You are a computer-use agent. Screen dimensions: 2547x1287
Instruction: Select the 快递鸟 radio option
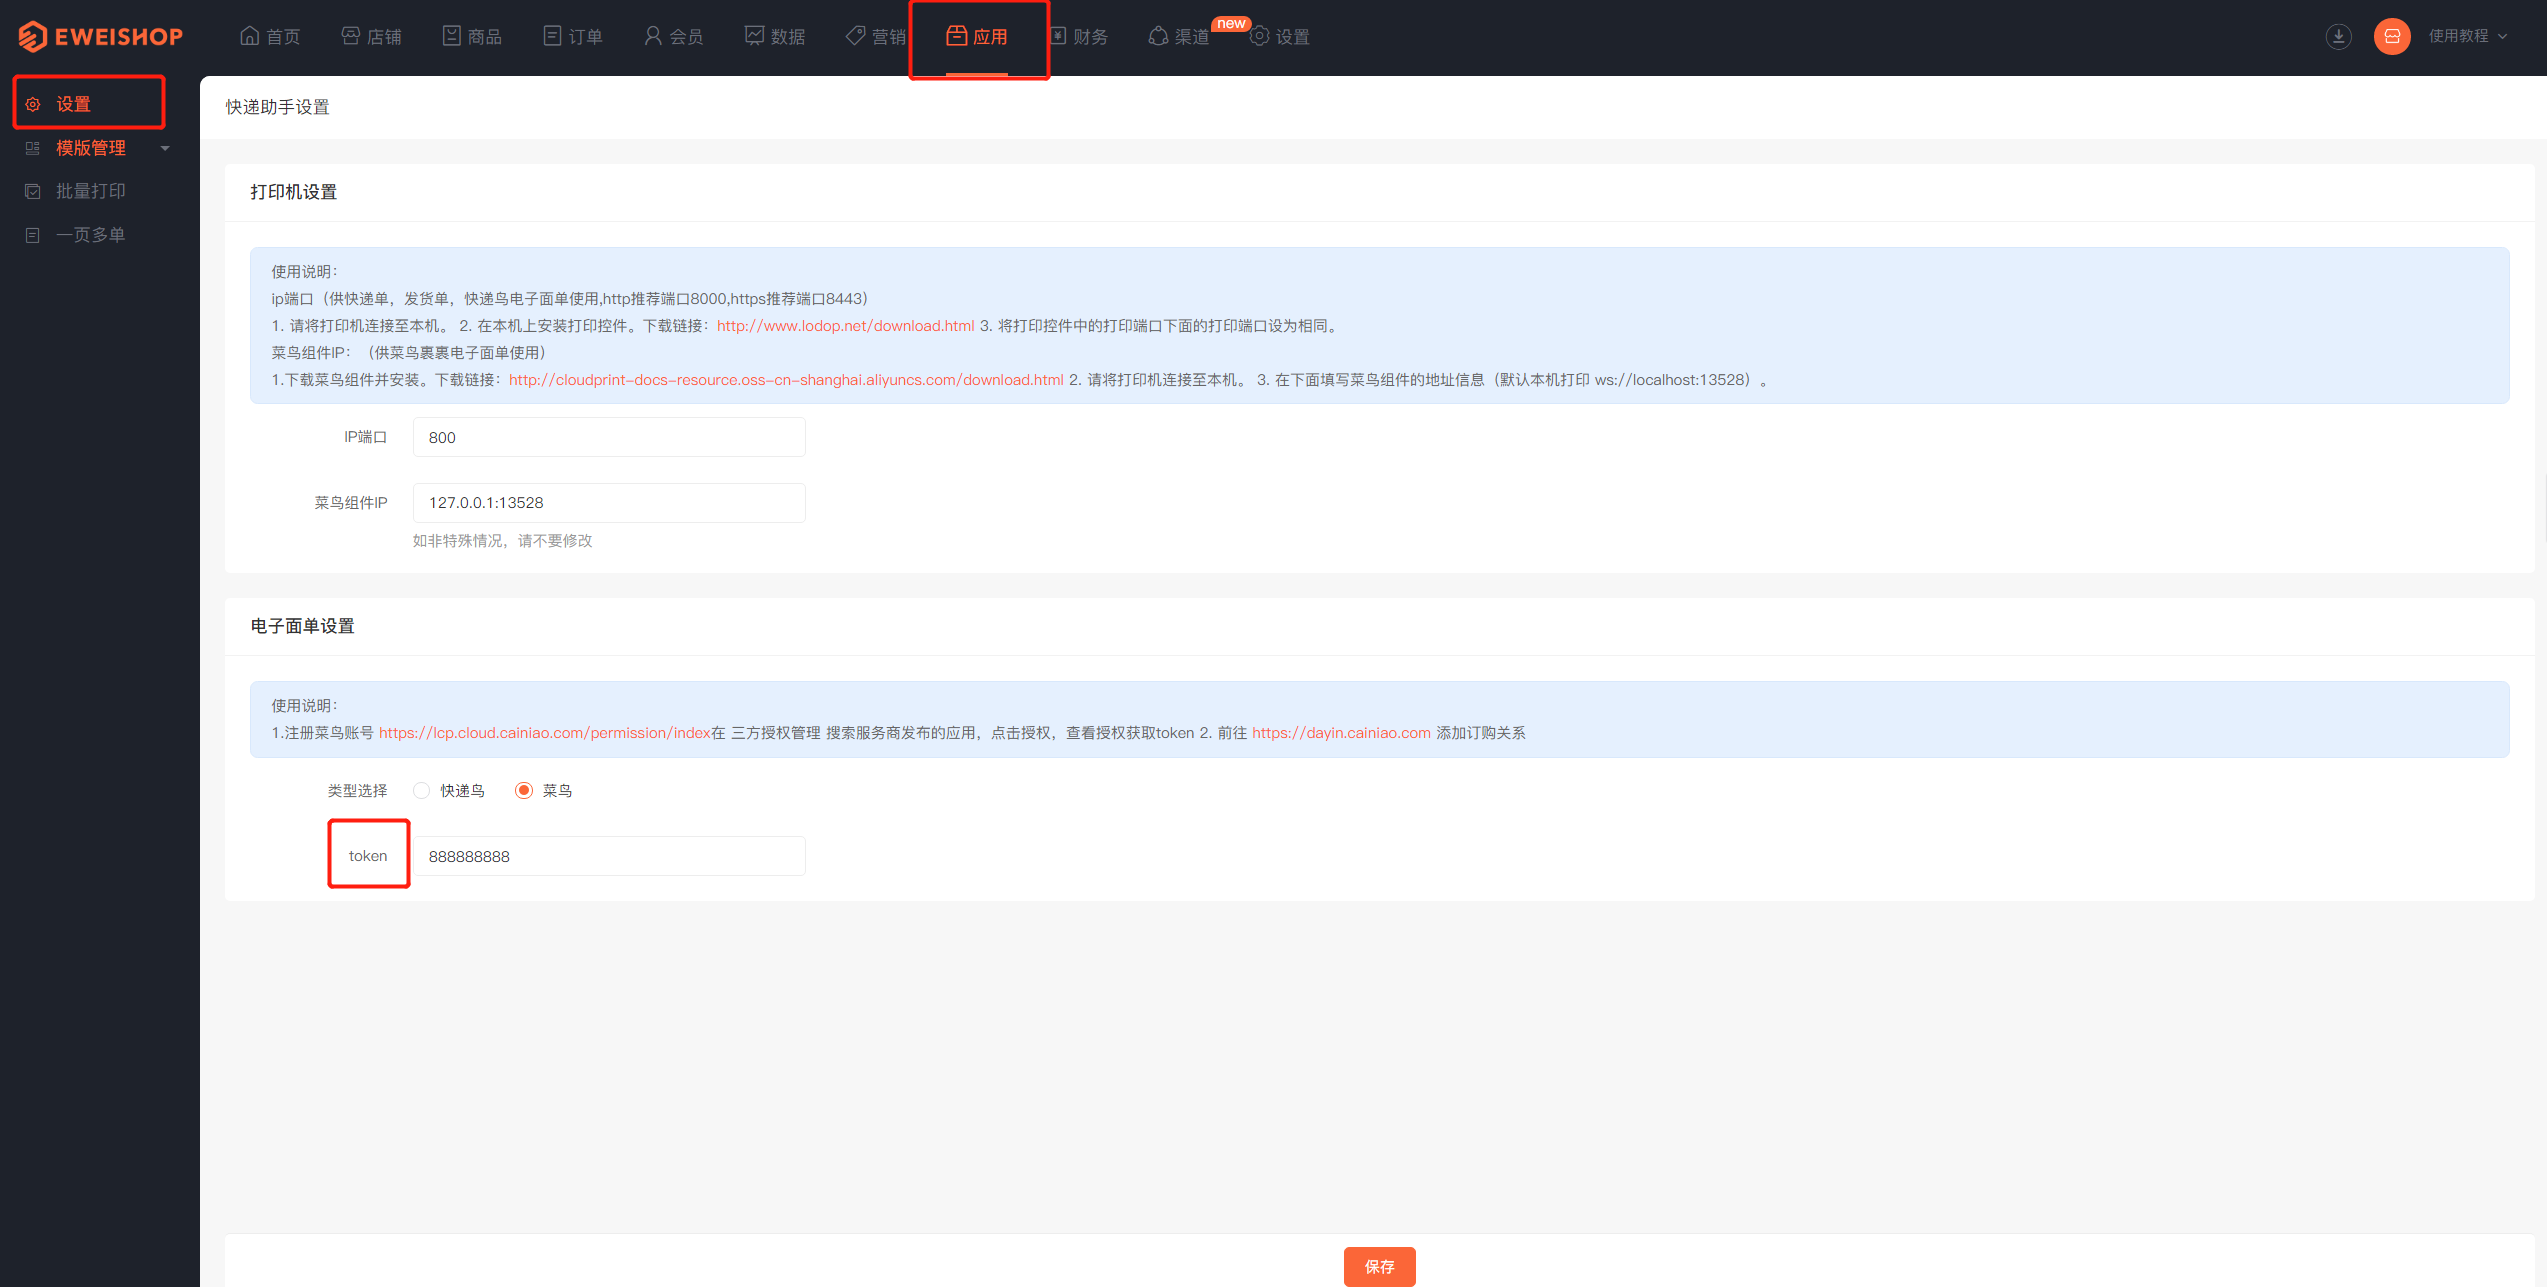422,791
